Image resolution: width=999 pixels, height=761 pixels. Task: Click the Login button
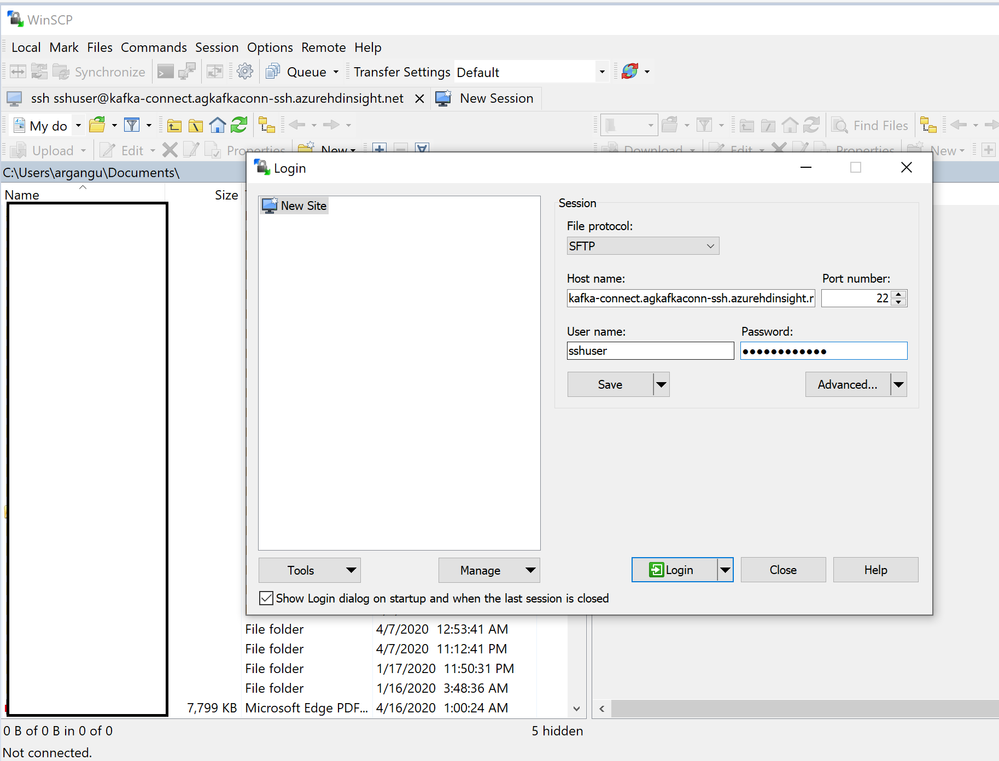(674, 570)
